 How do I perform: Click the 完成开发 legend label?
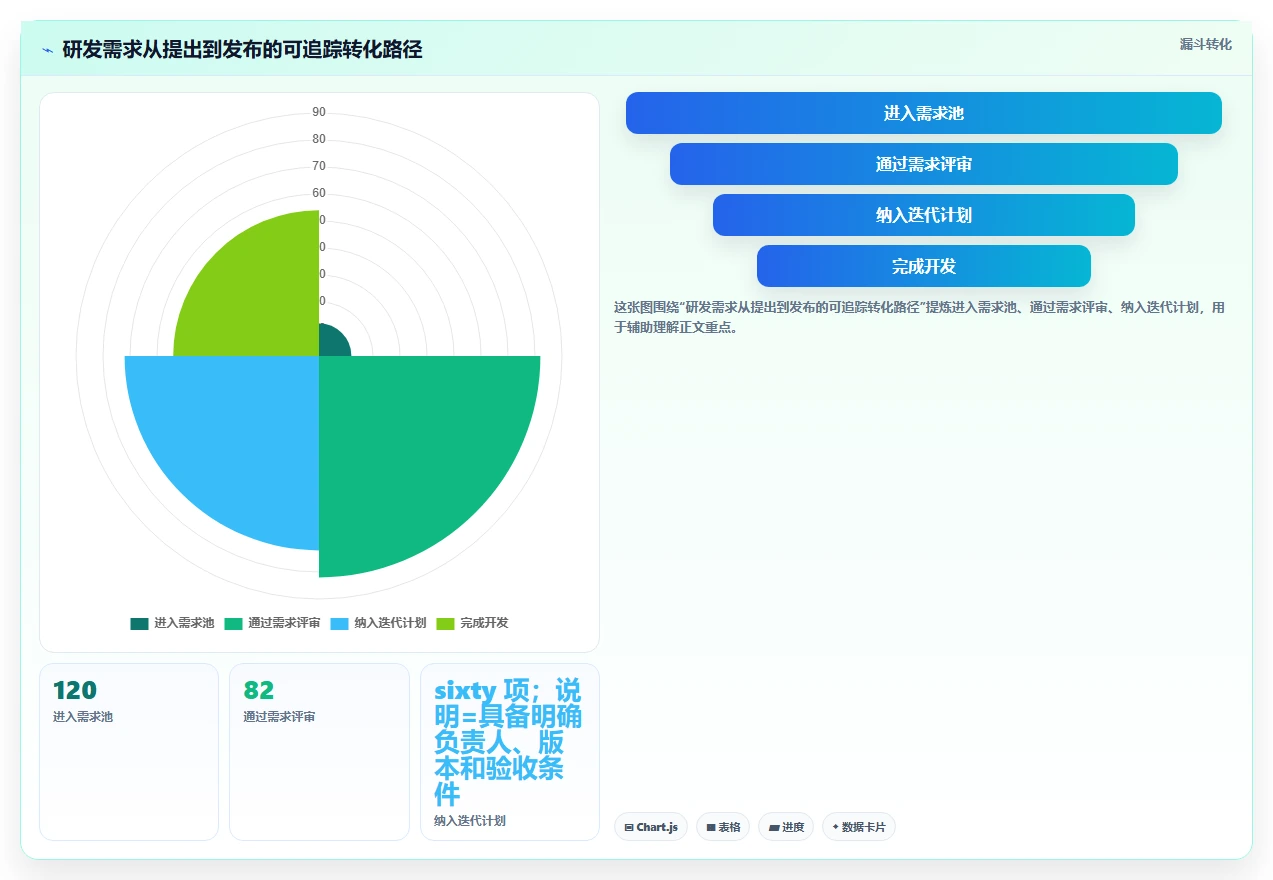[484, 623]
